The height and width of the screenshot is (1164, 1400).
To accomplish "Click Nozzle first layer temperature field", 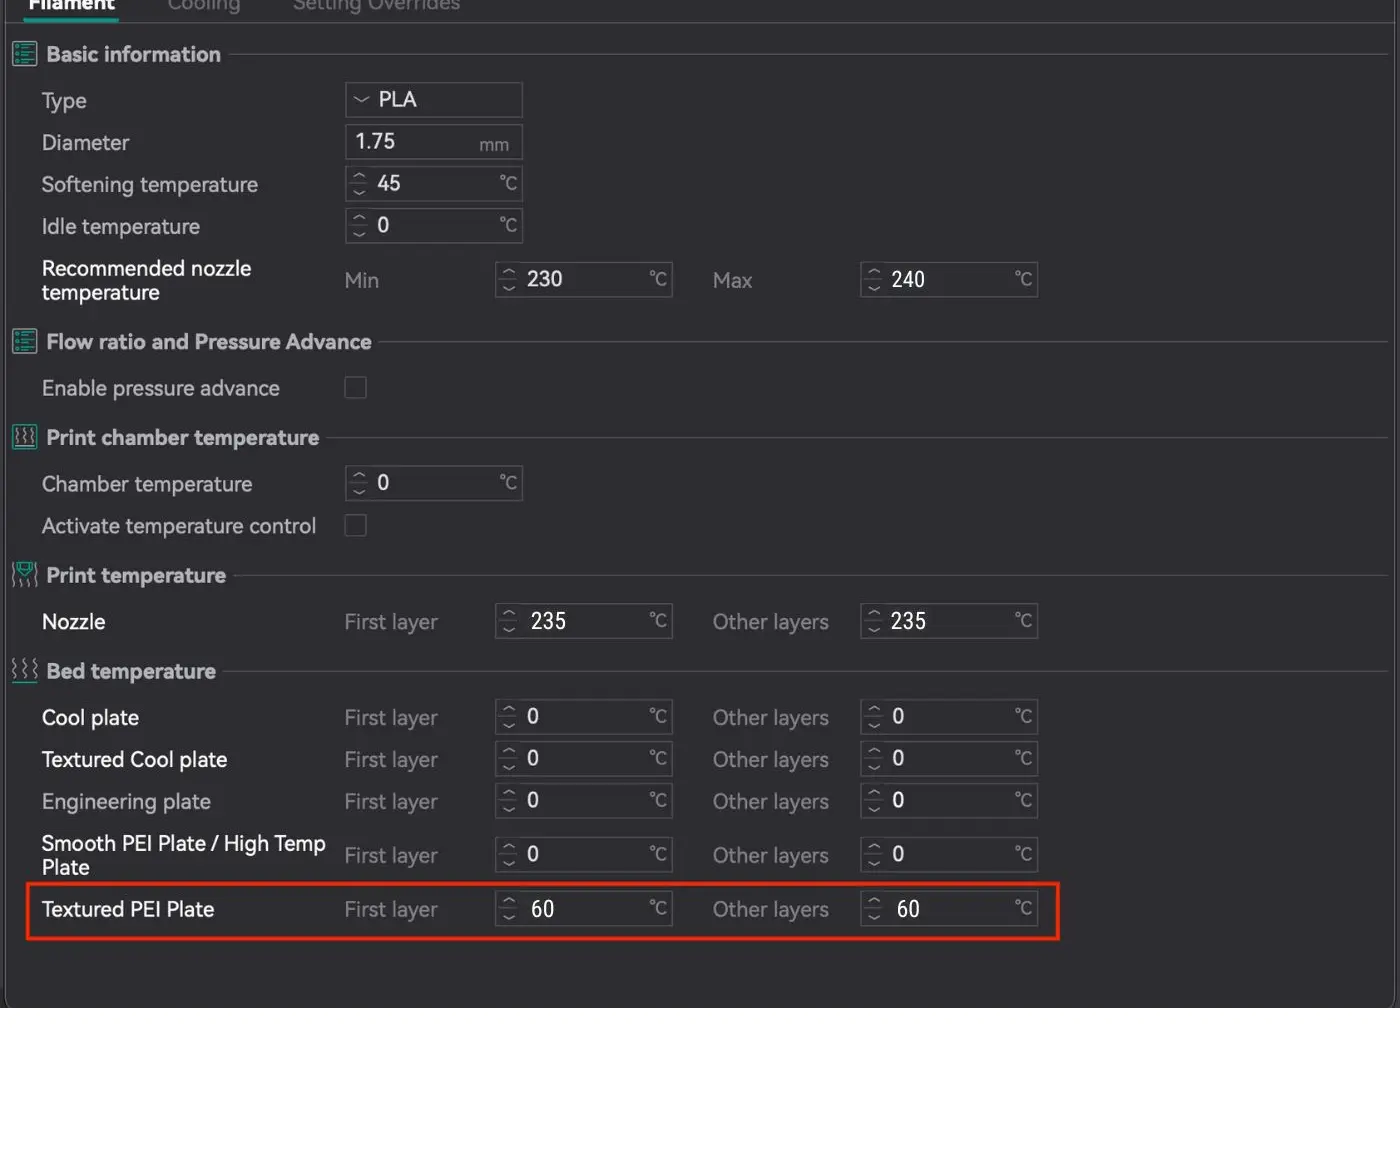I will [584, 621].
